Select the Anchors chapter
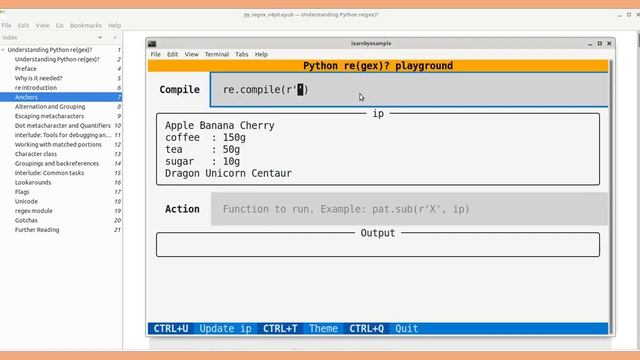The height and width of the screenshot is (360, 640). (x=61, y=97)
